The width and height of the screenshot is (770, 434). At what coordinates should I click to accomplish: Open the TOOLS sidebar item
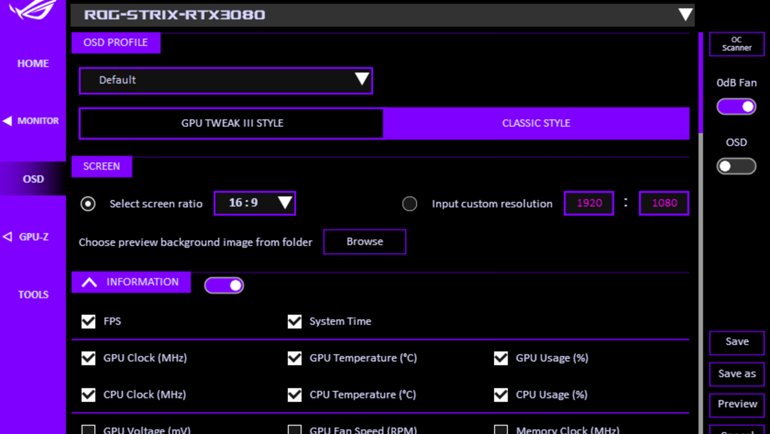click(x=33, y=295)
